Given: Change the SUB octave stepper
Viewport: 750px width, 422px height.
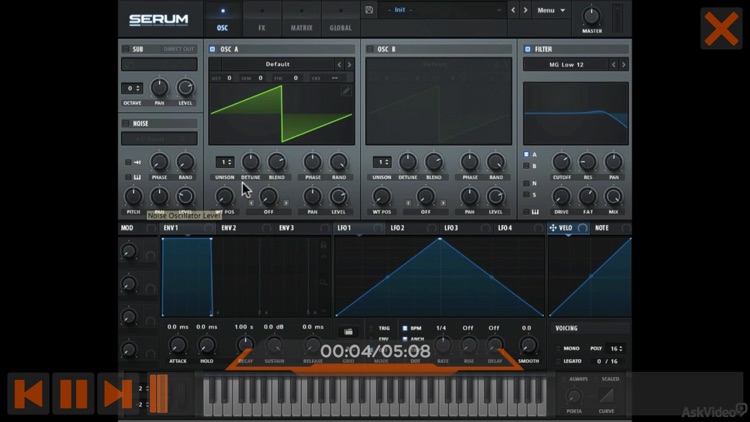Looking at the screenshot, I should point(132,88).
